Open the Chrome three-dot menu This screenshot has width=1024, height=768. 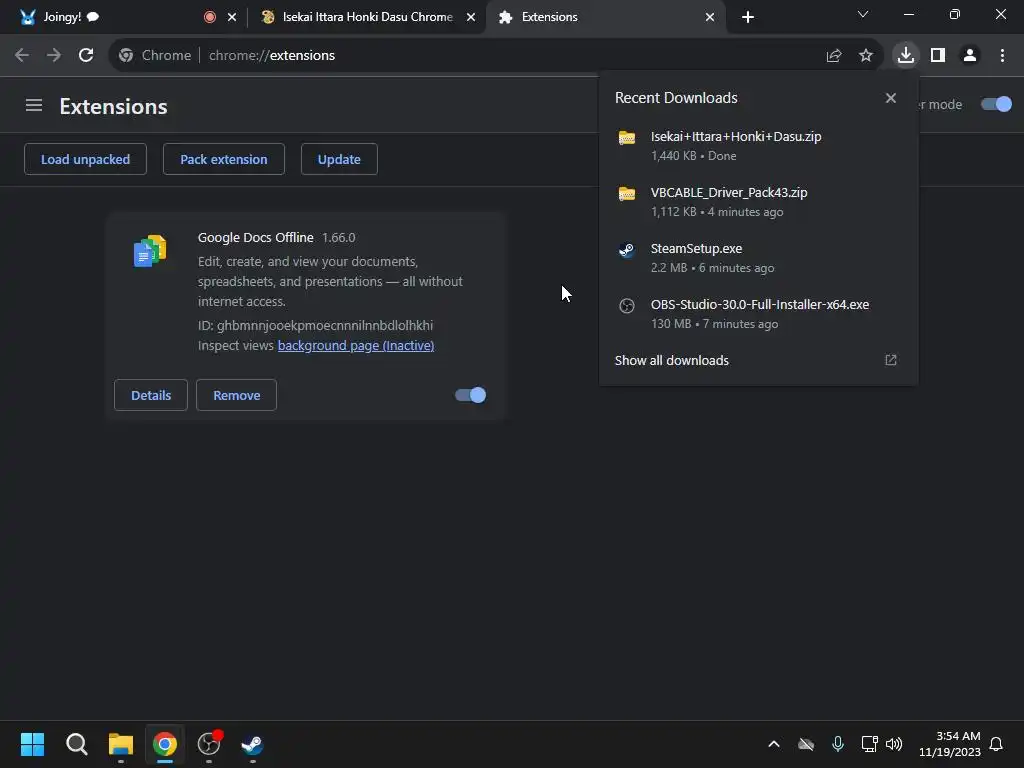[1002, 56]
